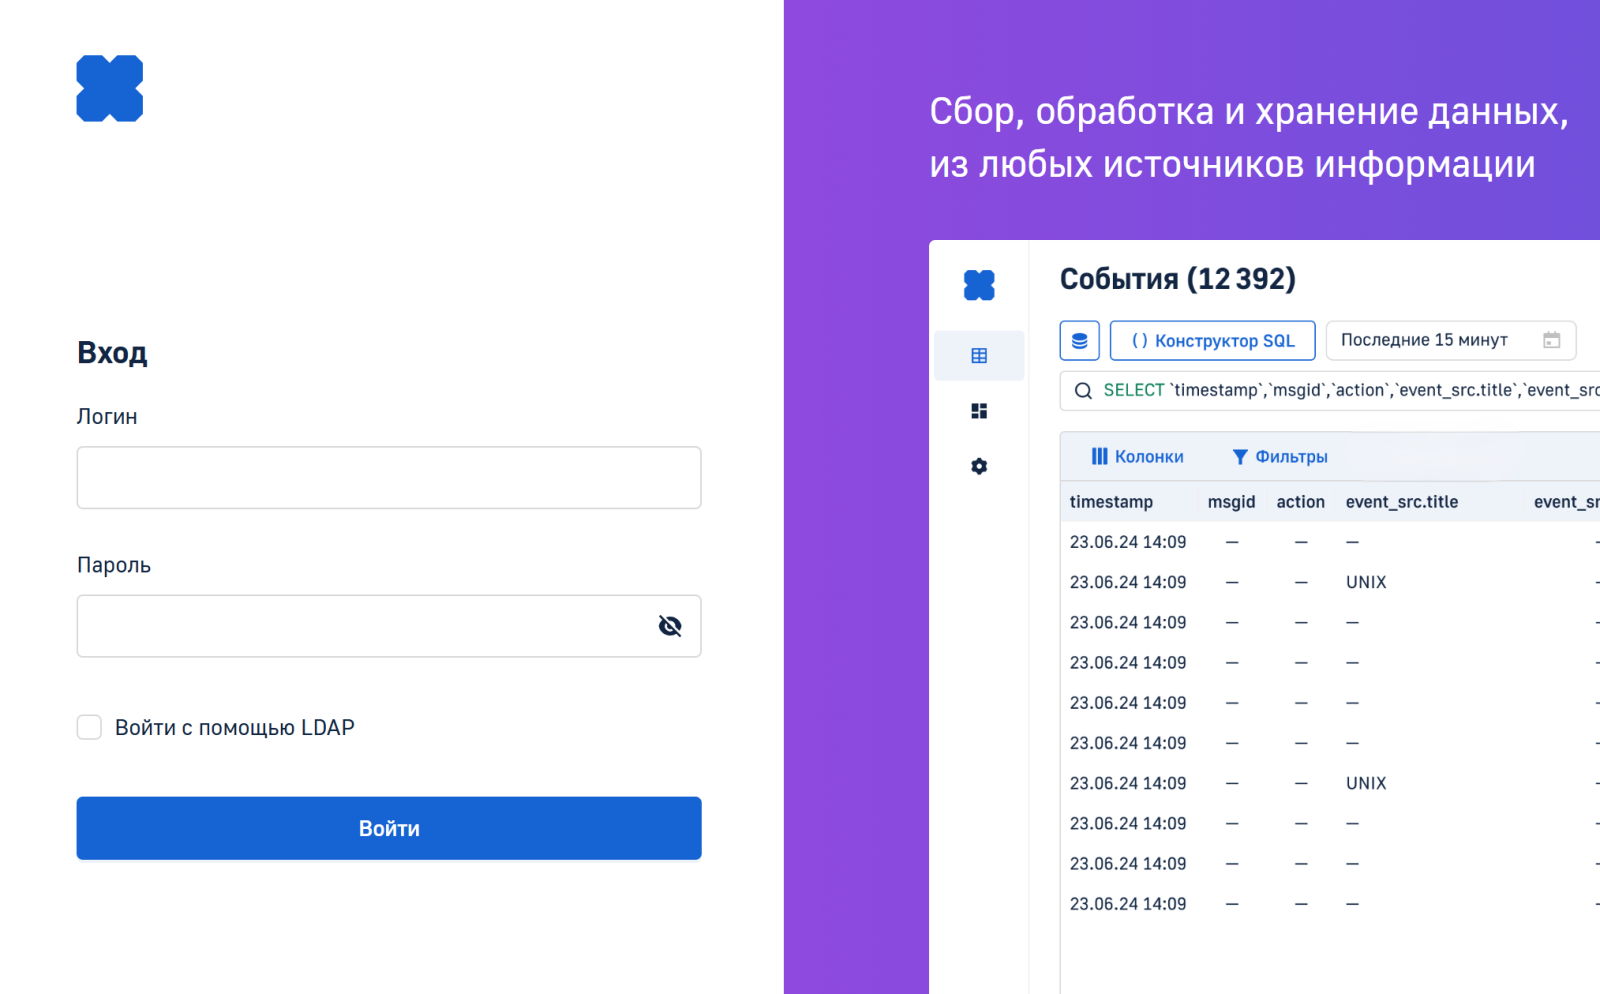Open the Конструктор SQL button

[x=1213, y=341]
